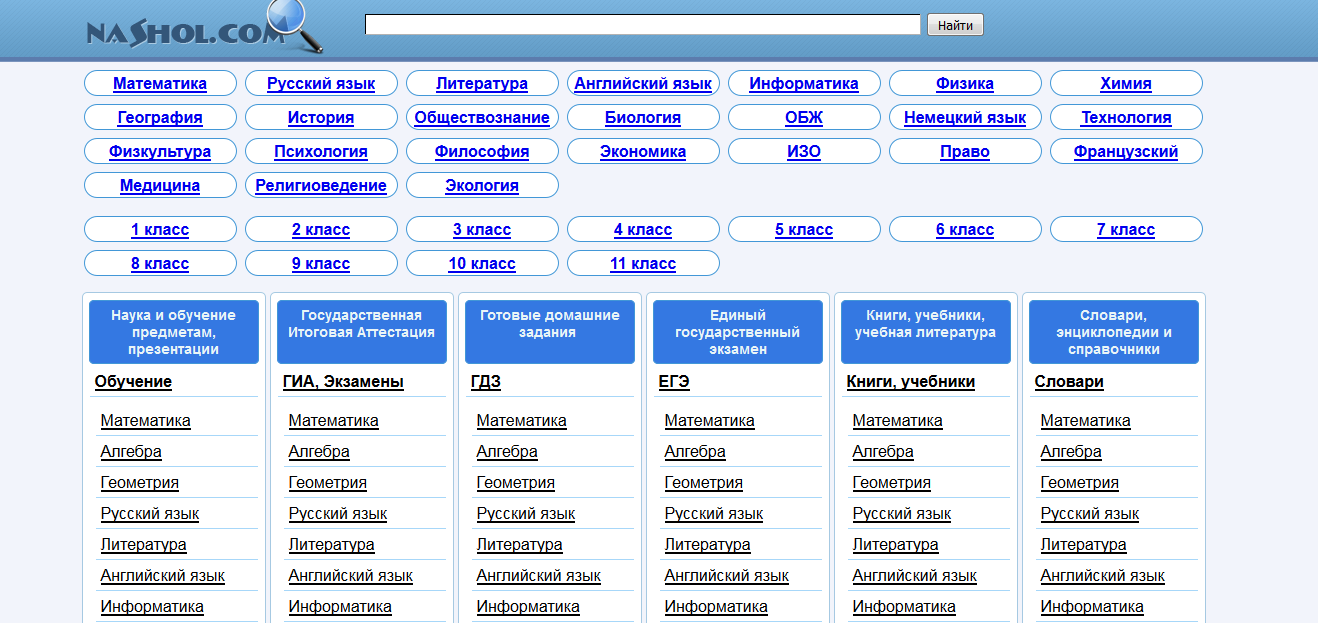This screenshot has height=623, width=1318.
Task: Open Английский язык under Книги, учебники
Action: click(x=915, y=576)
